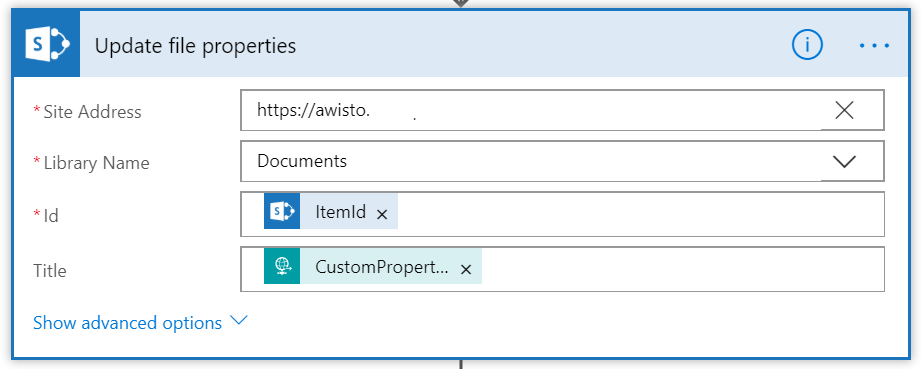The image size is (921, 369).
Task: Click the Update file properties header title
Action: 196,46
